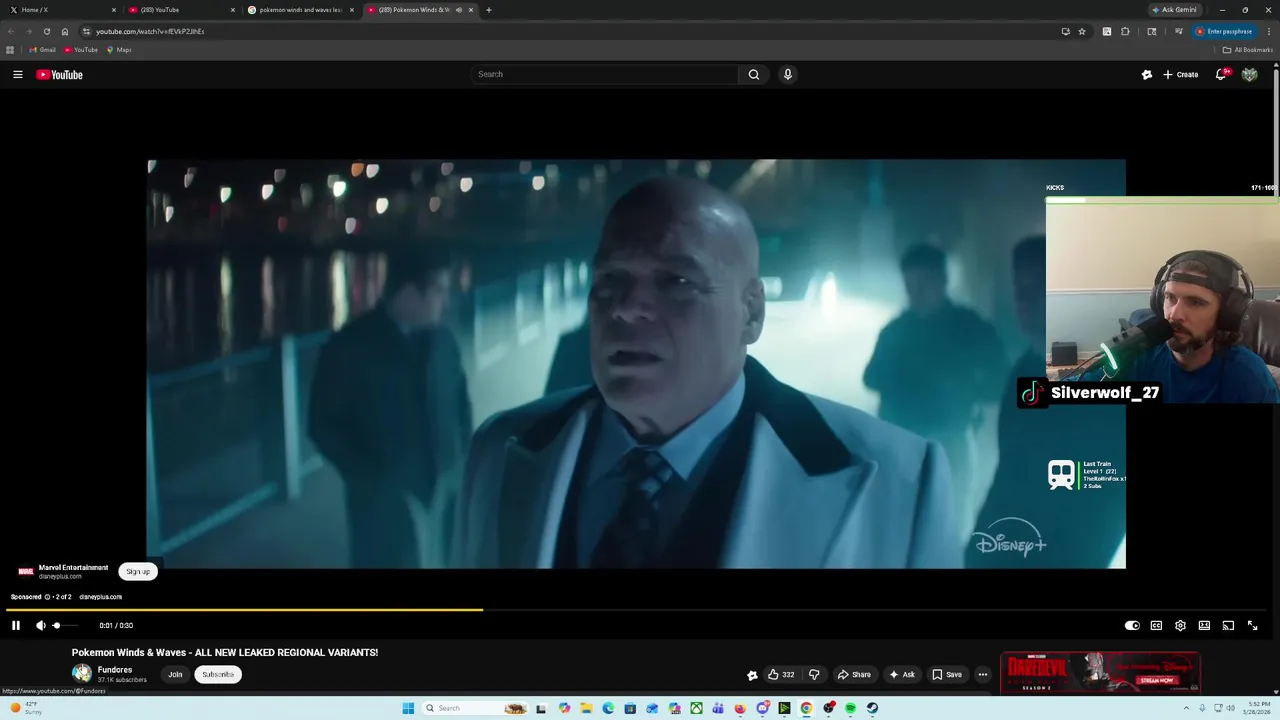Enter full screen mode
Image resolution: width=1280 pixels, height=720 pixels.
point(1252,625)
